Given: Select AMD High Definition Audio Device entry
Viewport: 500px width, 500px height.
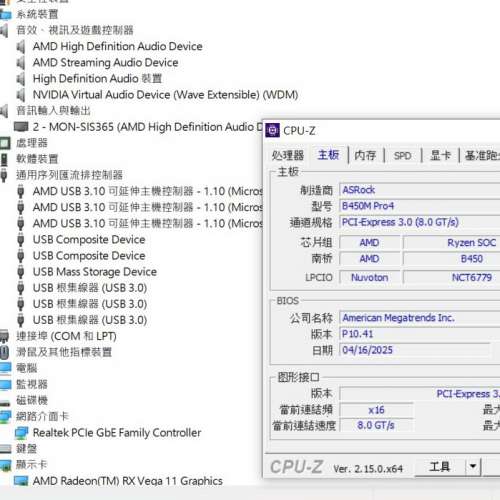Looking at the screenshot, I should tap(117, 47).
